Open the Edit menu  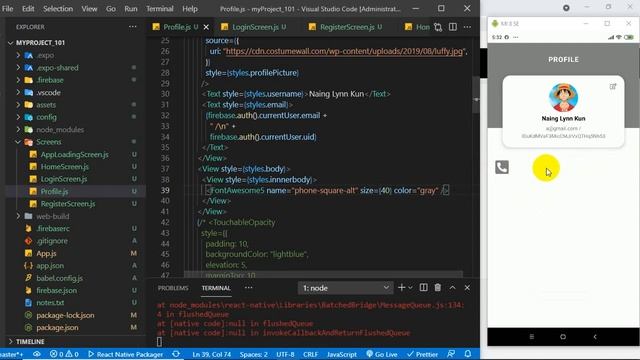[28, 9]
